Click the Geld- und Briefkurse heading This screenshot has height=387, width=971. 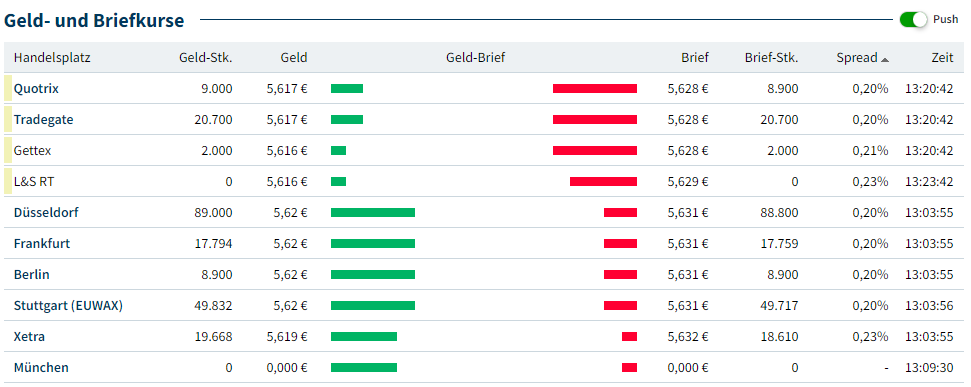click(94, 20)
